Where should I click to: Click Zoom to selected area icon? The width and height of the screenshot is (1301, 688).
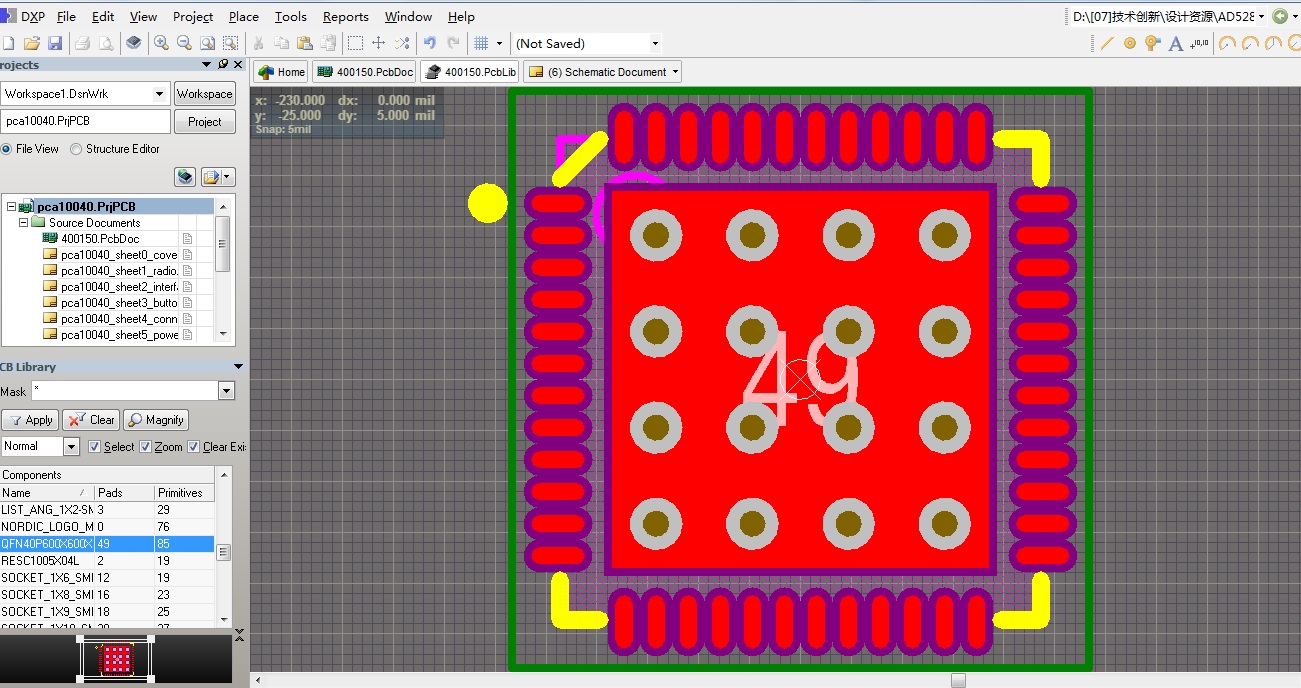230,43
